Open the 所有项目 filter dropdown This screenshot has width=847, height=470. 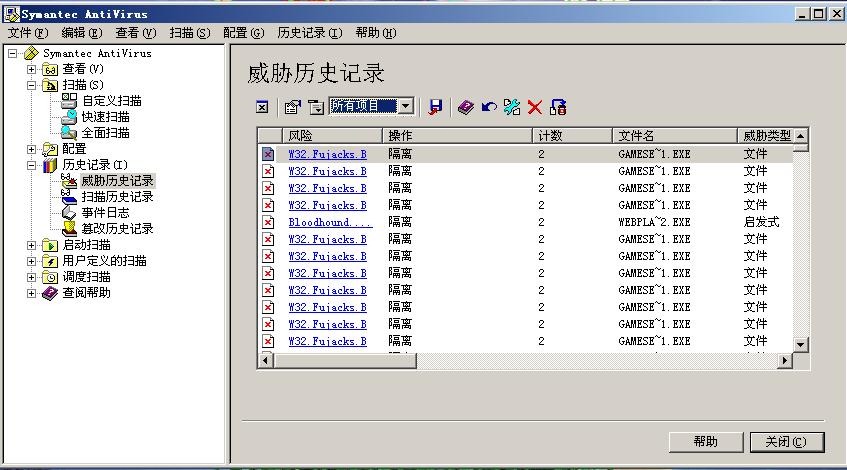pyautogui.click(x=406, y=106)
